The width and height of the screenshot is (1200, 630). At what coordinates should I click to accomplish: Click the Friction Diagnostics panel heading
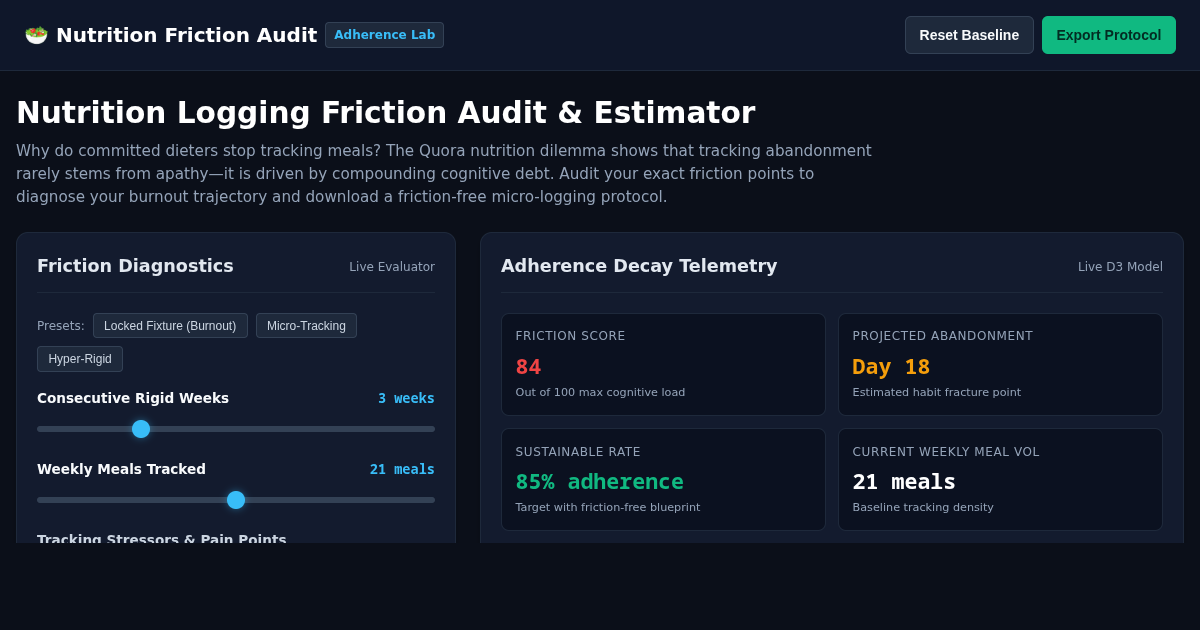point(135,266)
